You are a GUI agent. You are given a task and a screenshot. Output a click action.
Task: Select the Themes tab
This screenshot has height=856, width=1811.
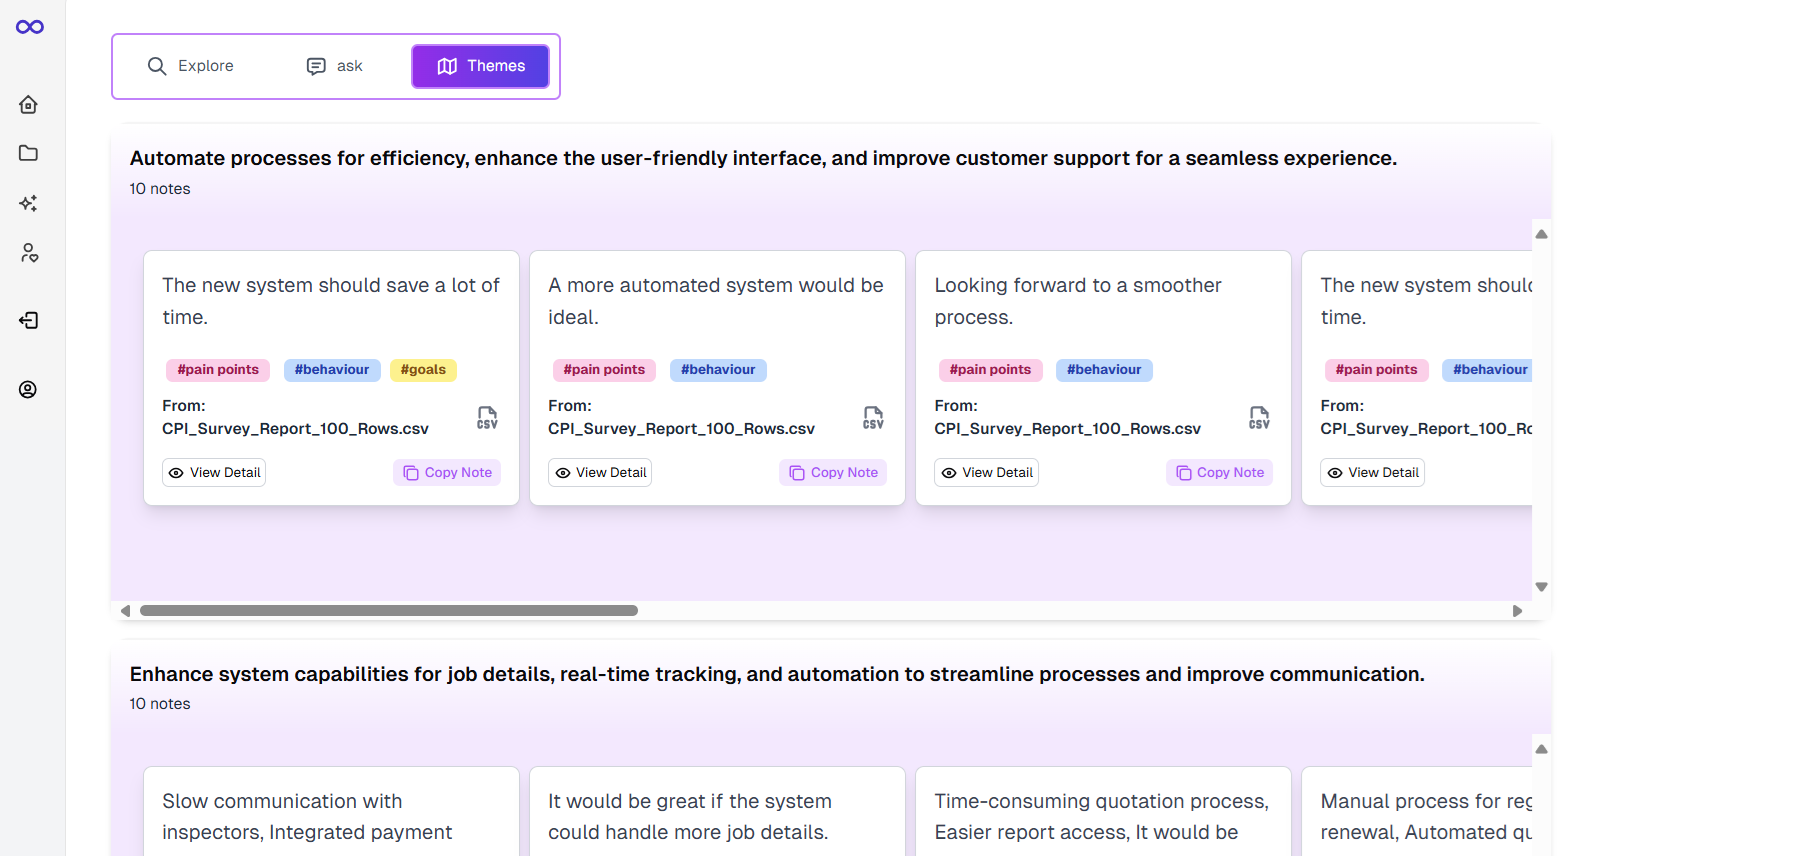pos(480,66)
